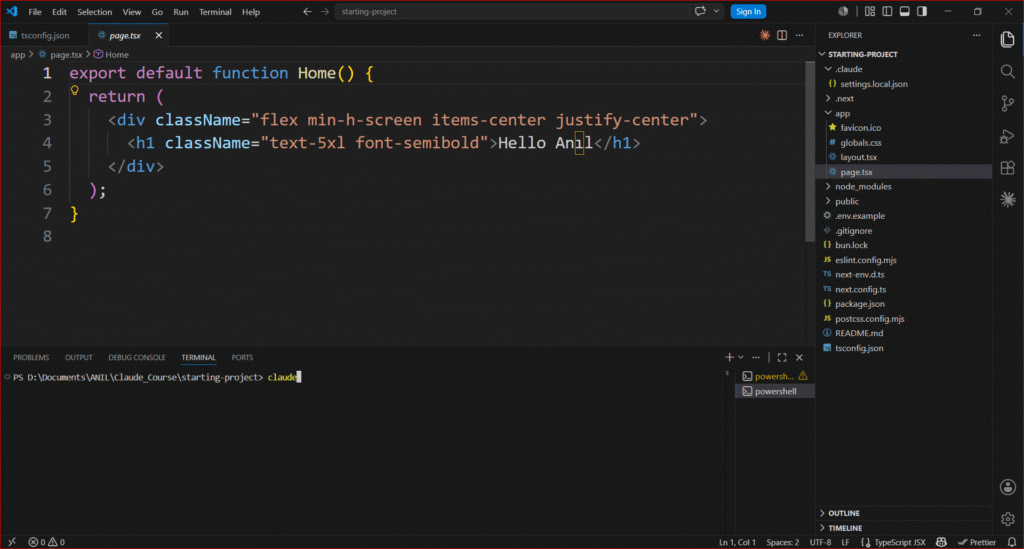Viewport: 1024px width, 549px height.
Task: Open package.json in the explorer
Action: click(859, 304)
